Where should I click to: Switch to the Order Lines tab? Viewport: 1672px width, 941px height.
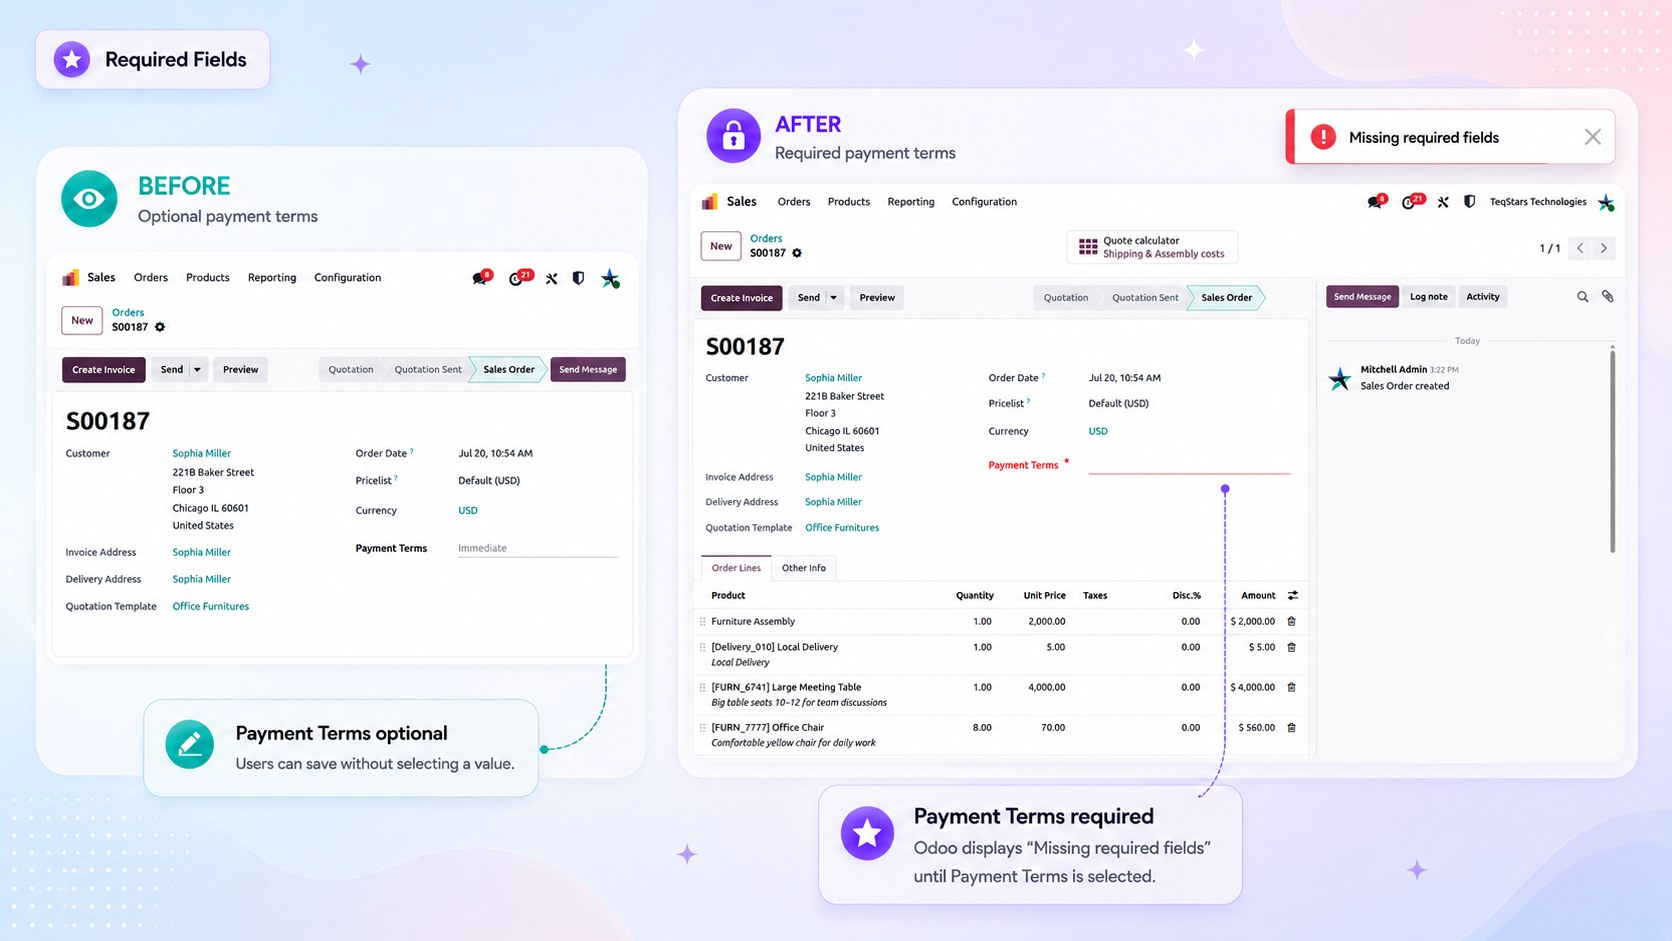click(x=736, y=568)
